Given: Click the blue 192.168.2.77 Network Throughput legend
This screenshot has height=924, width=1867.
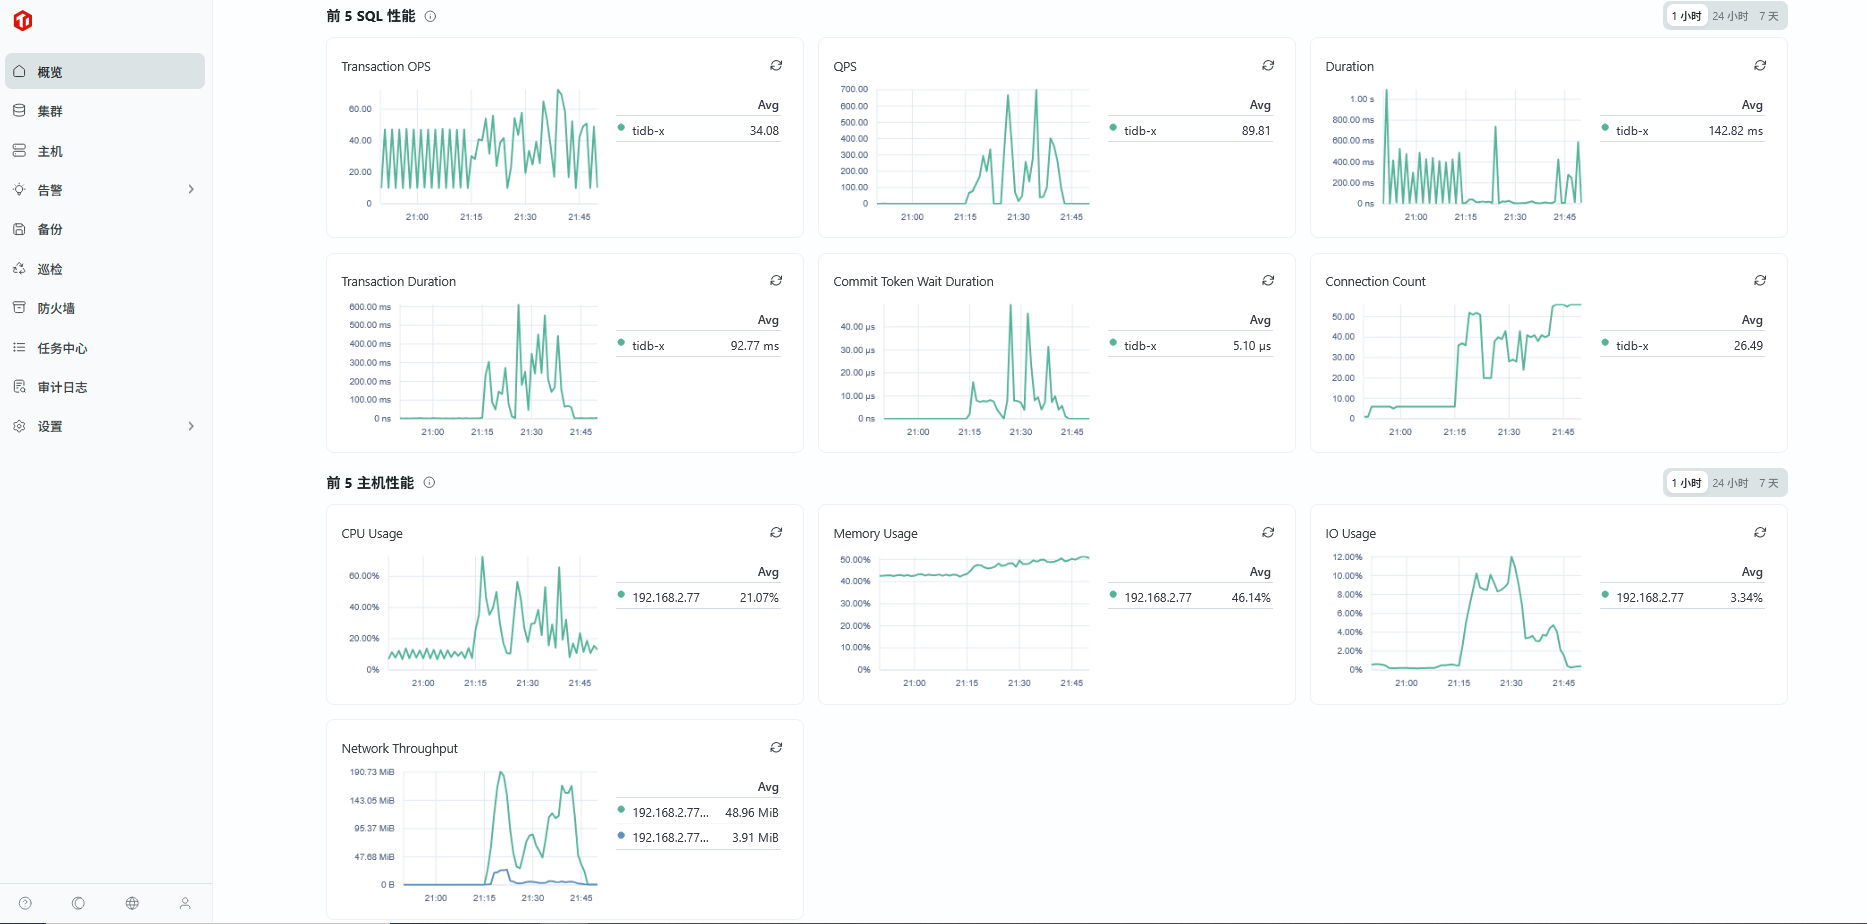Looking at the screenshot, I should [669, 838].
